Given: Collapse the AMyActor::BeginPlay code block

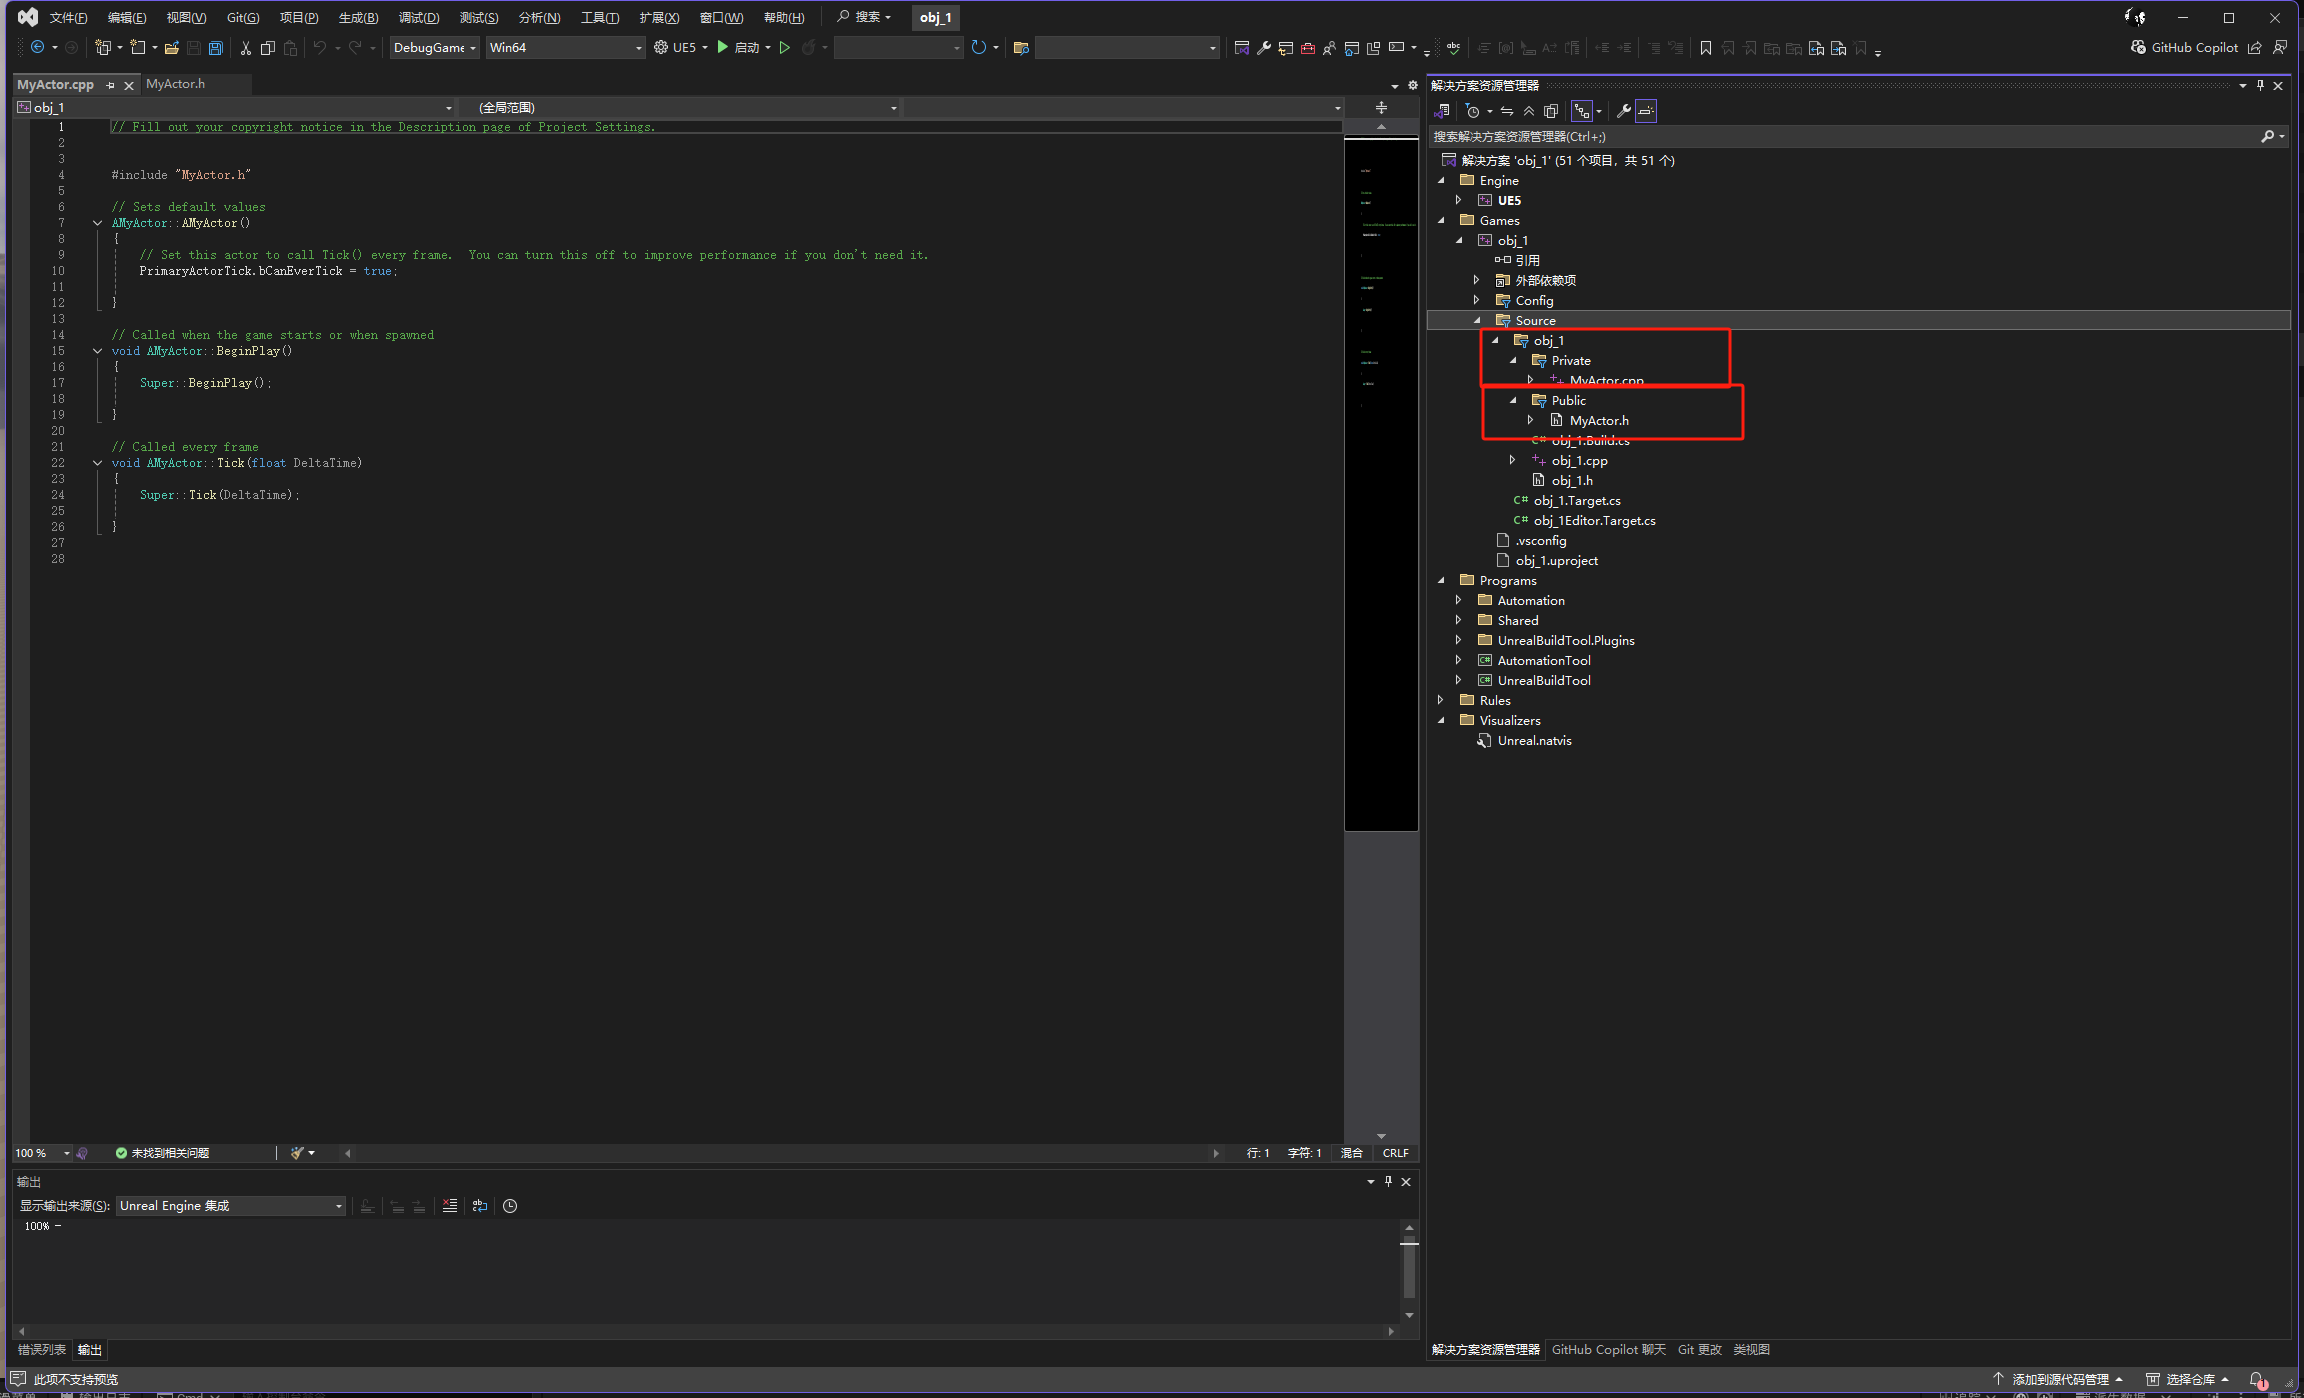Looking at the screenshot, I should point(97,351).
